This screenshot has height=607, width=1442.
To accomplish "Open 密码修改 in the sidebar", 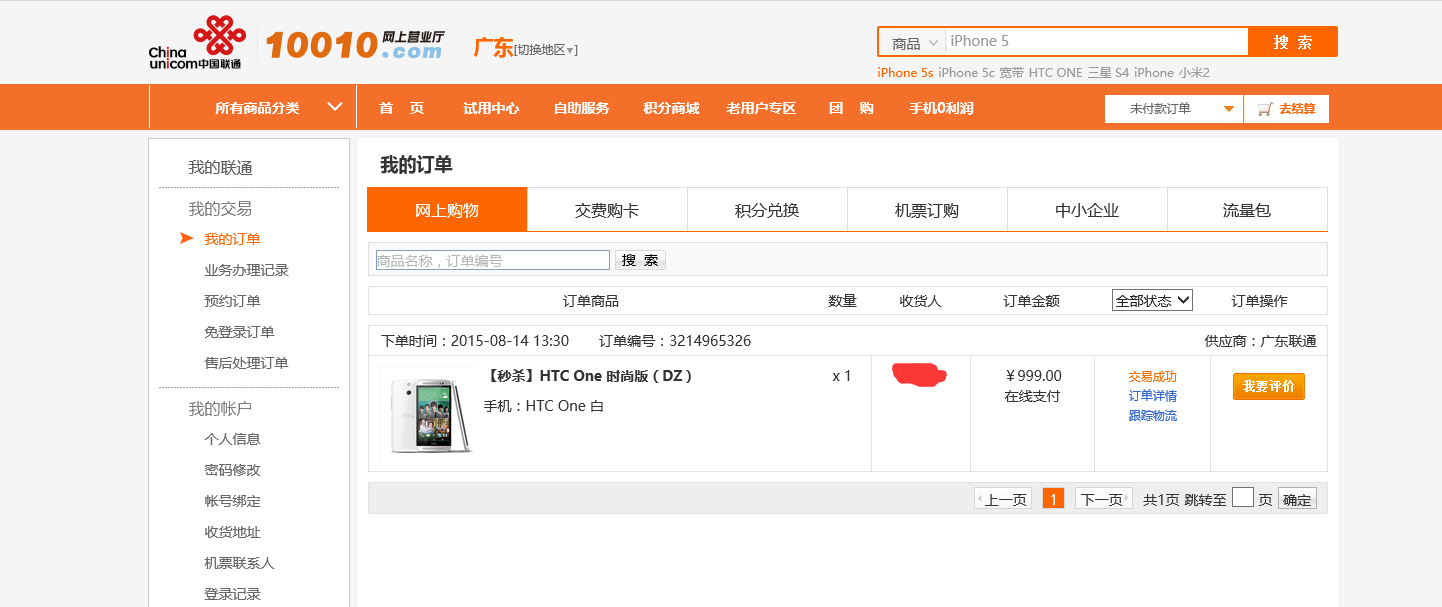I will pyautogui.click(x=232, y=470).
